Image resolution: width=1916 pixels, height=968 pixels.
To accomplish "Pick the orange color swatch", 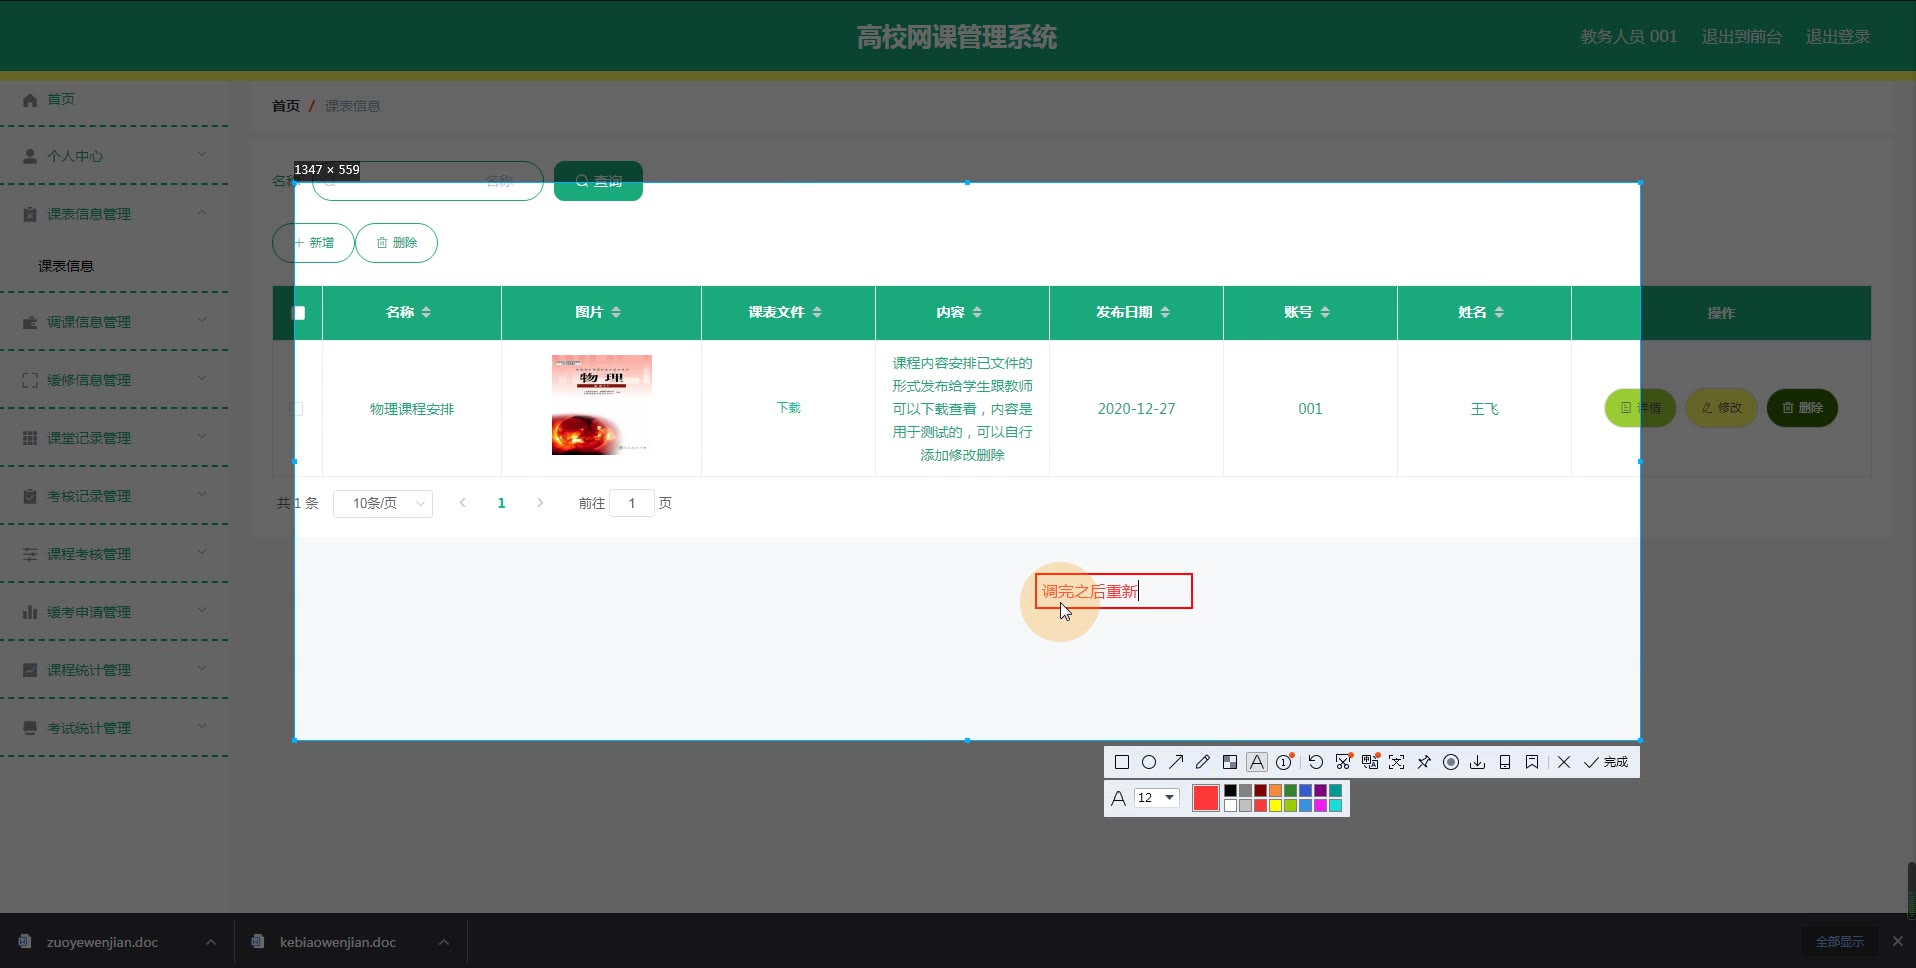I will pyautogui.click(x=1276, y=791).
